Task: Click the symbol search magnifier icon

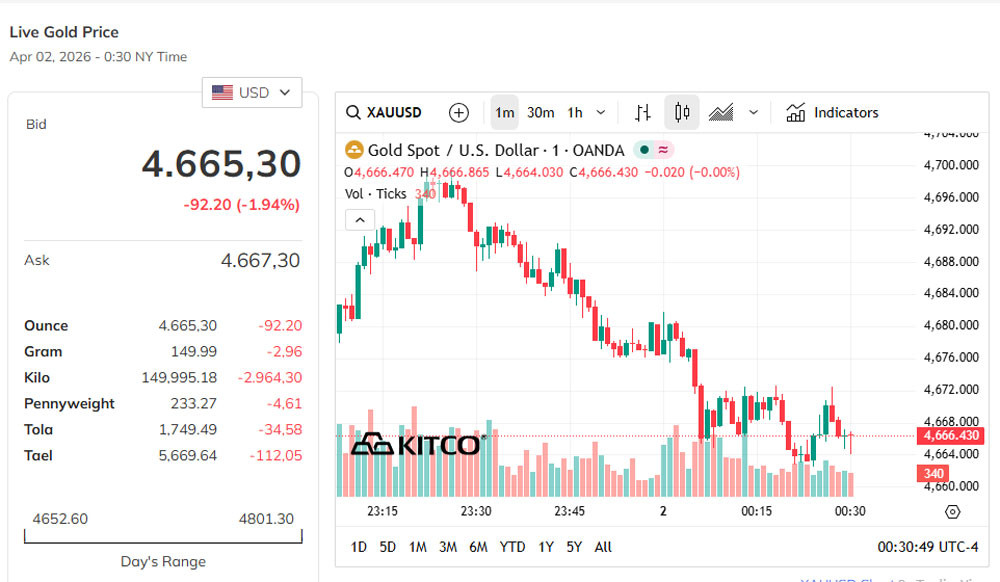Action: [353, 113]
